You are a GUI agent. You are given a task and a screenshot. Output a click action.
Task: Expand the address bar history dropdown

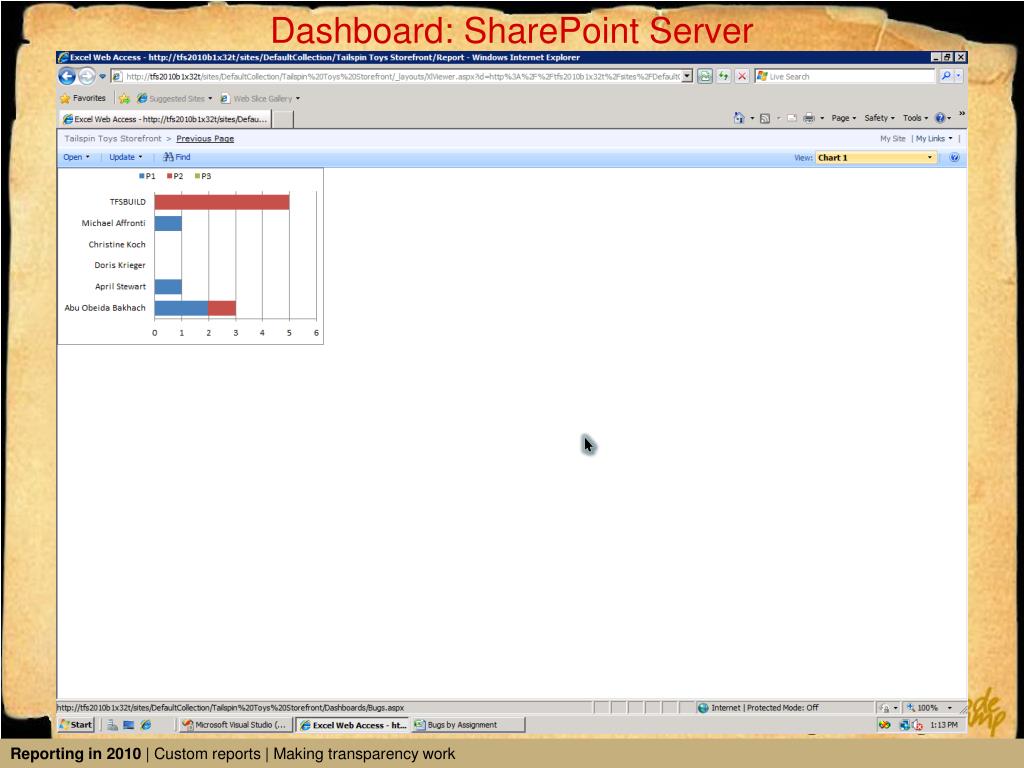(x=688, y=76)
